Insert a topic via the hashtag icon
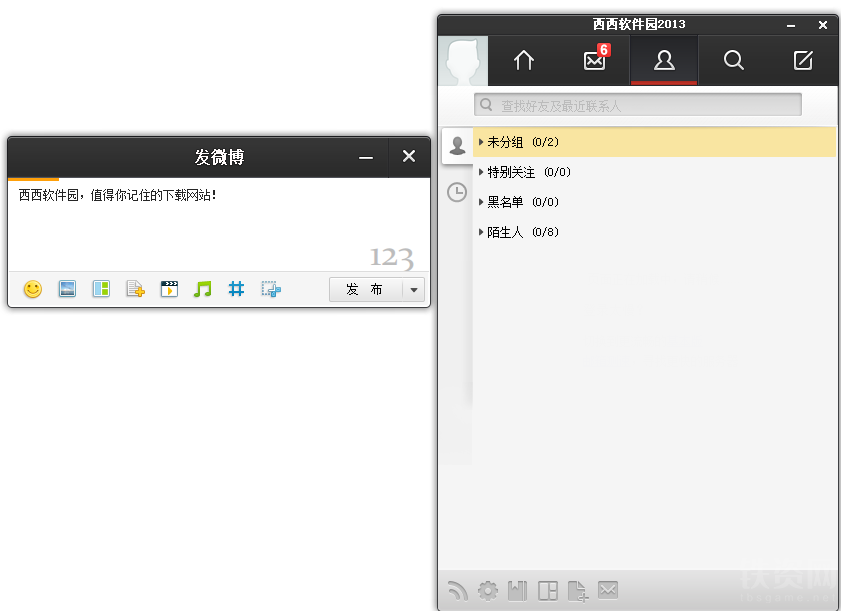The image size is (841, 611). [237, 289]
